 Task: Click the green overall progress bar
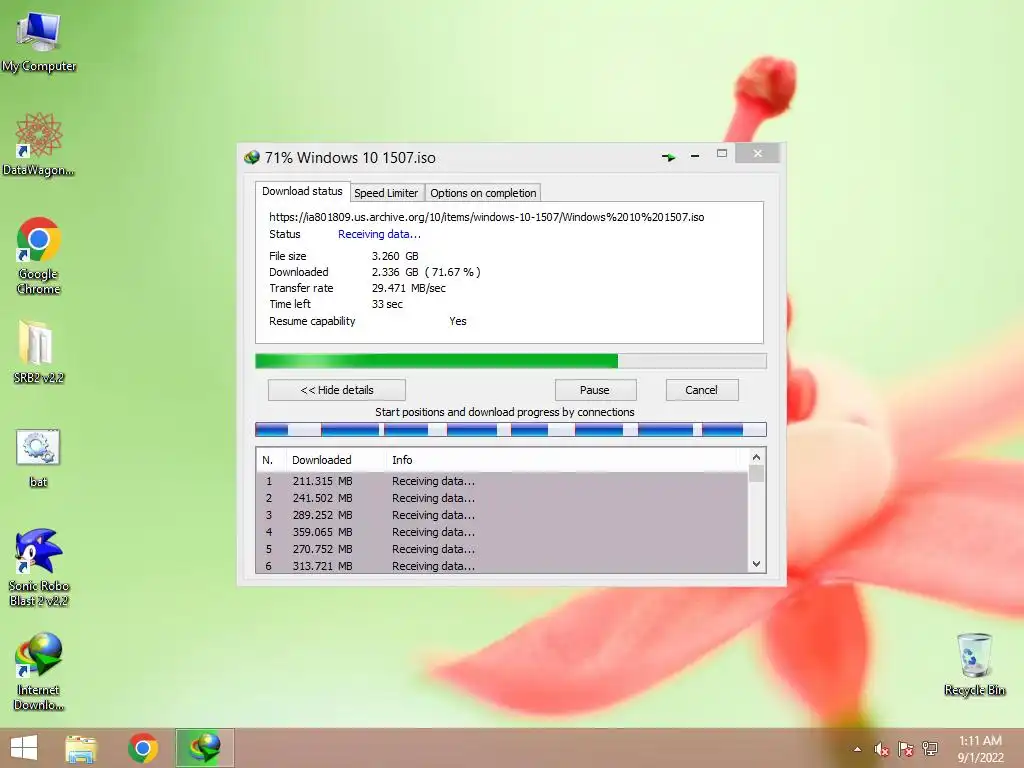pyautogui.click(x=511, y=361)
